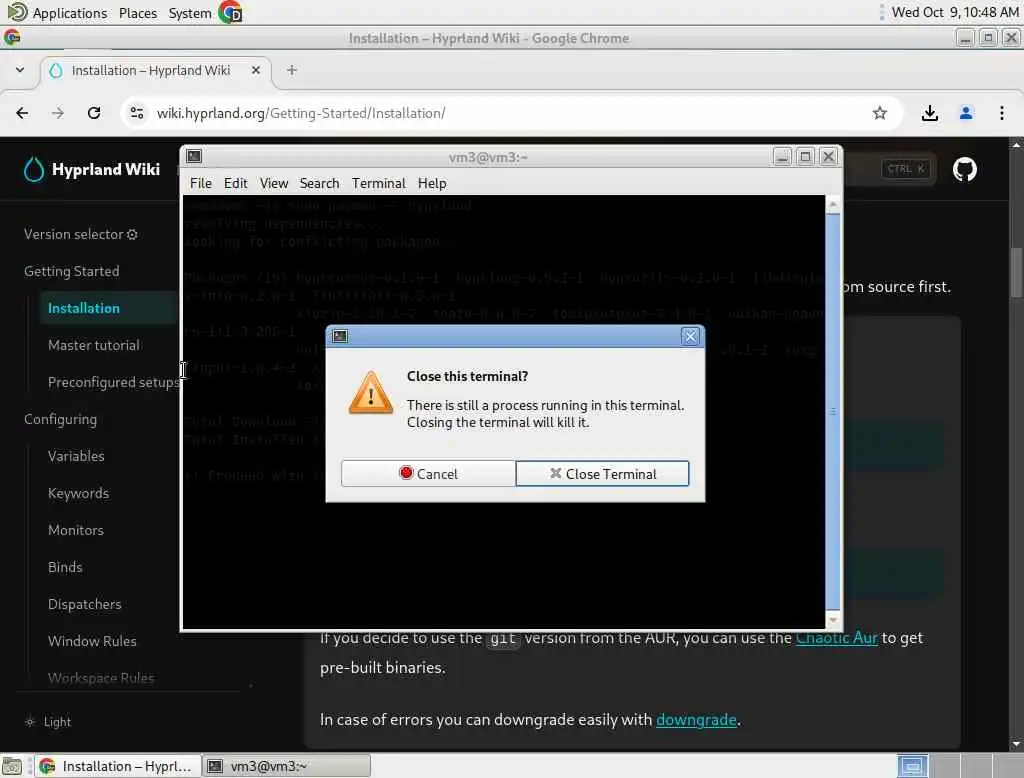
Task: Click the clock in top panel
Action: tap(955, 12)
